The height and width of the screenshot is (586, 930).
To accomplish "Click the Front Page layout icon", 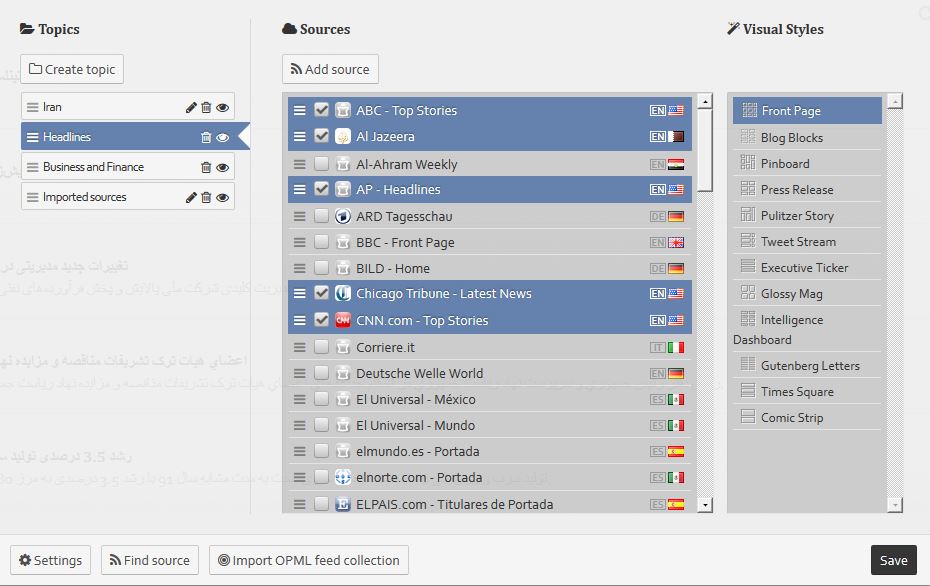I will click(x=750, y=110).
